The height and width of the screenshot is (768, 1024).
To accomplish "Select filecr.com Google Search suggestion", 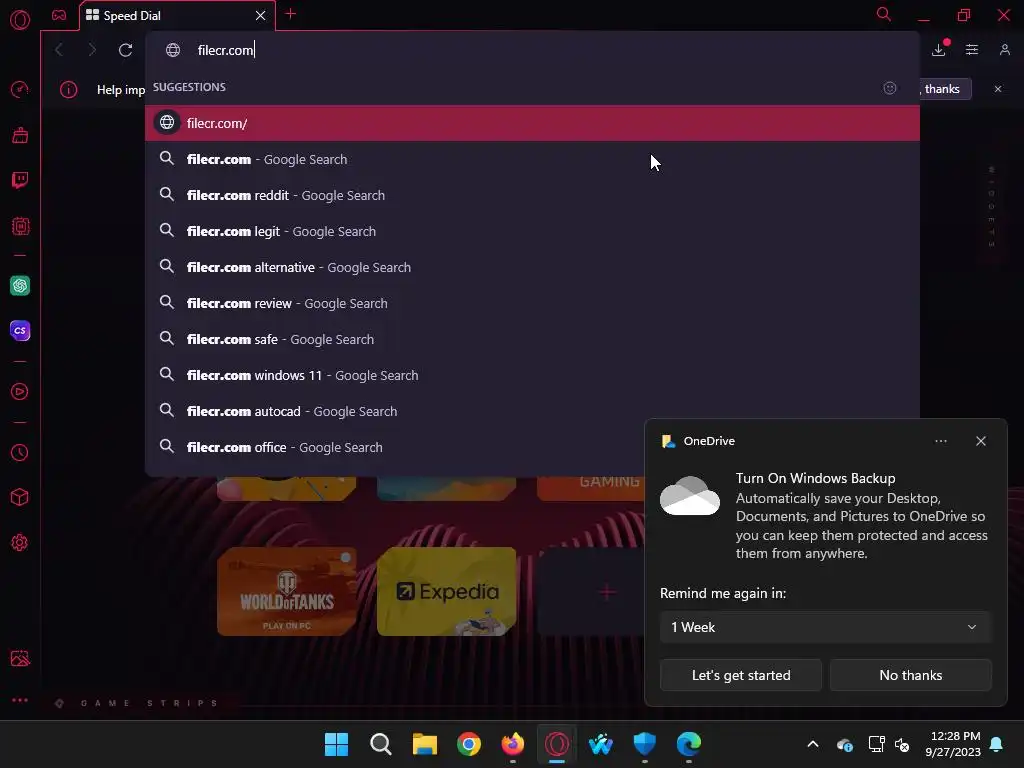I will pos(532,159).
